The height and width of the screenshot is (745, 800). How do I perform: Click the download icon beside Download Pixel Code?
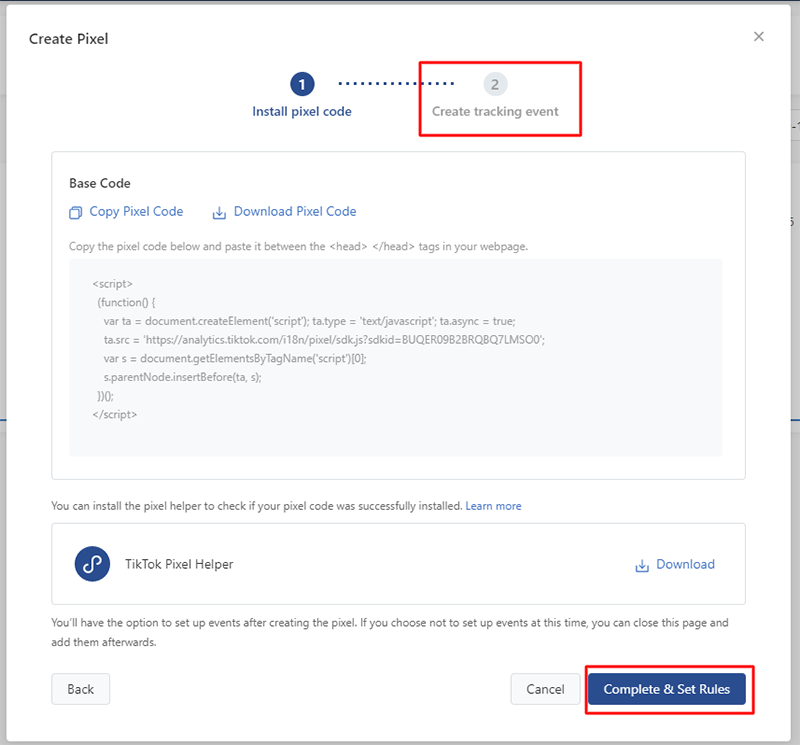point(219,211)
